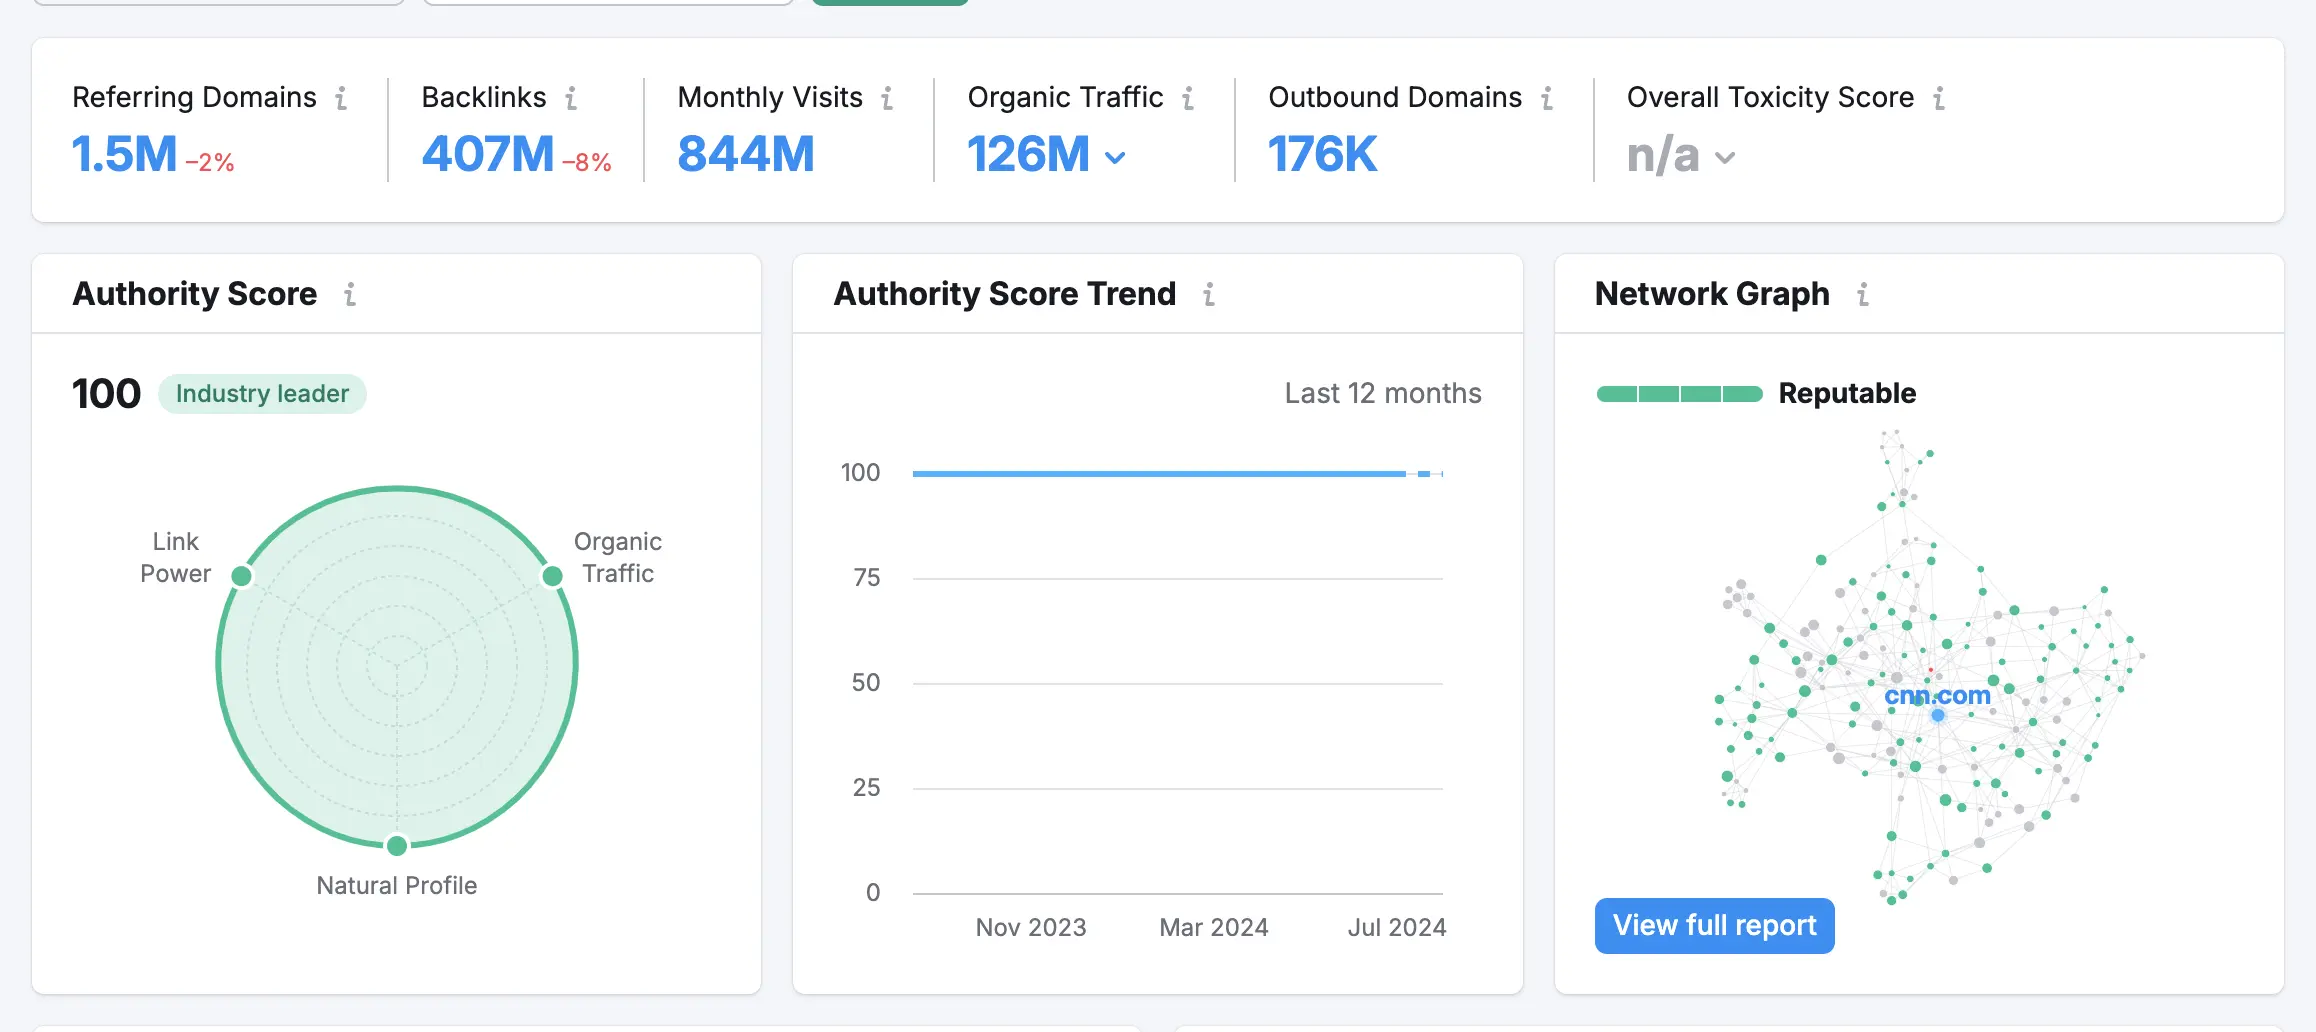Open the 407M Backlinks value

488,154
